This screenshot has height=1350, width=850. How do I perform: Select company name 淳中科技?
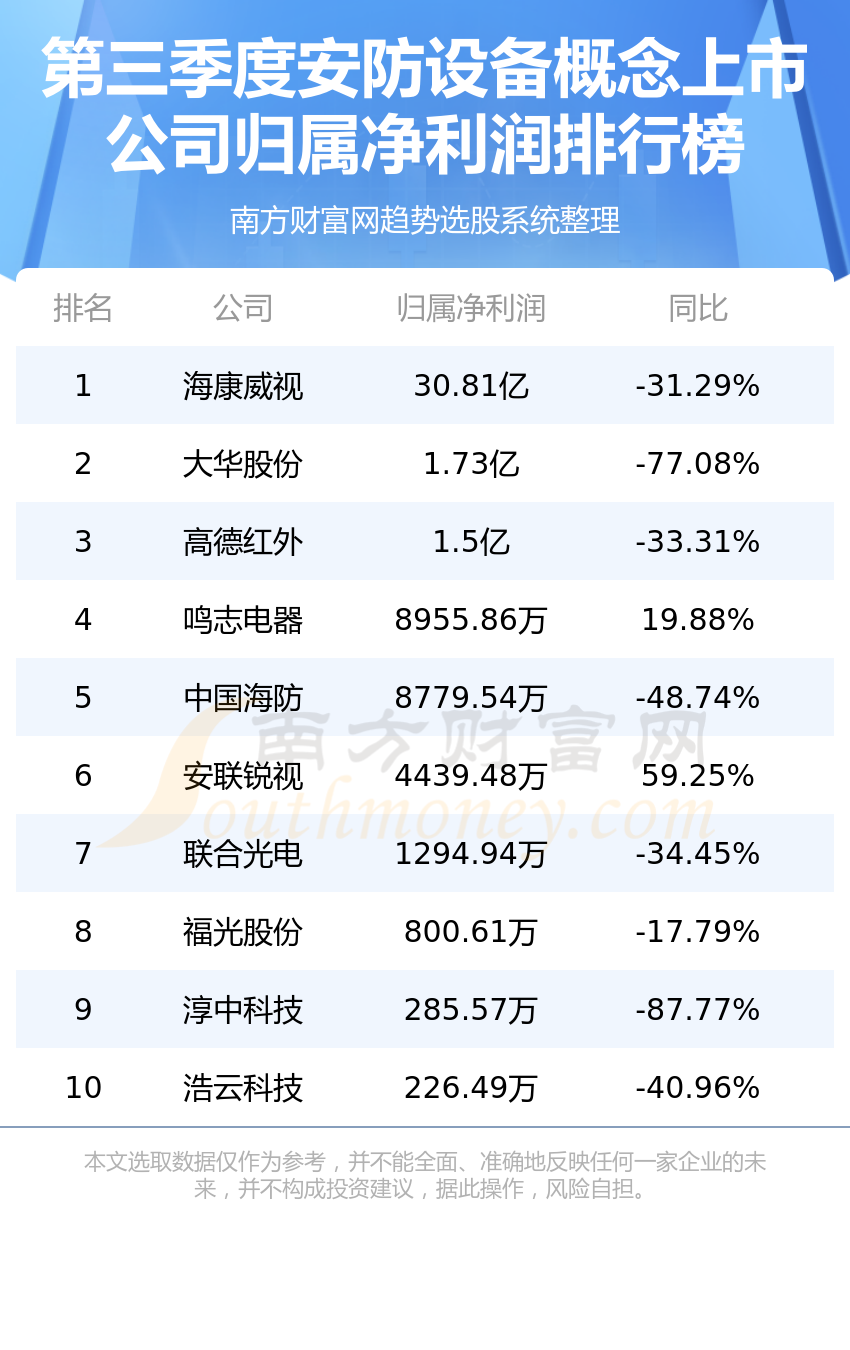(x=243, y=1010)
